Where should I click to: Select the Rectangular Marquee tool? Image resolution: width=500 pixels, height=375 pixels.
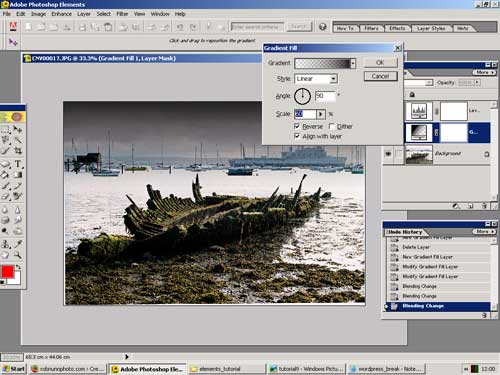[x=5, y=129]
